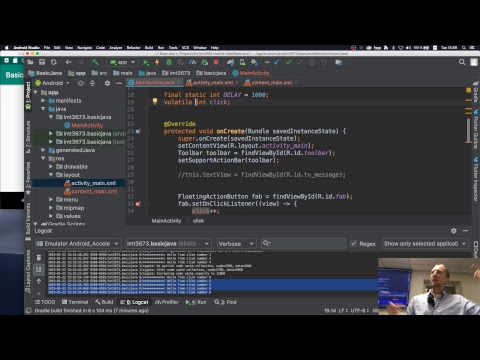Image resolution: width=480 pixels, height=360 pixels.
Task: Open the Profiler tool window tab
Action: point(167,302)
